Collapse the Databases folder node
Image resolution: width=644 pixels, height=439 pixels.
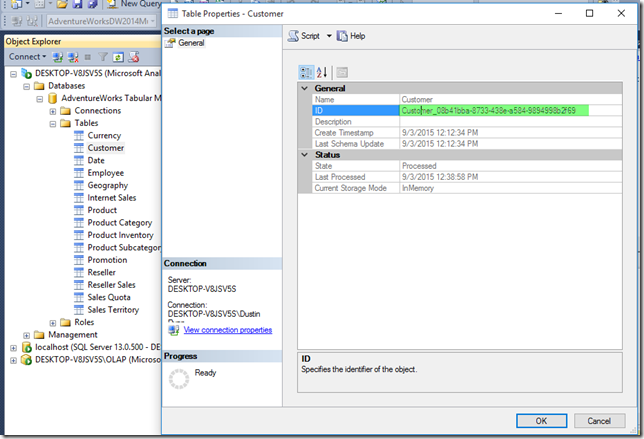point(26,87)
